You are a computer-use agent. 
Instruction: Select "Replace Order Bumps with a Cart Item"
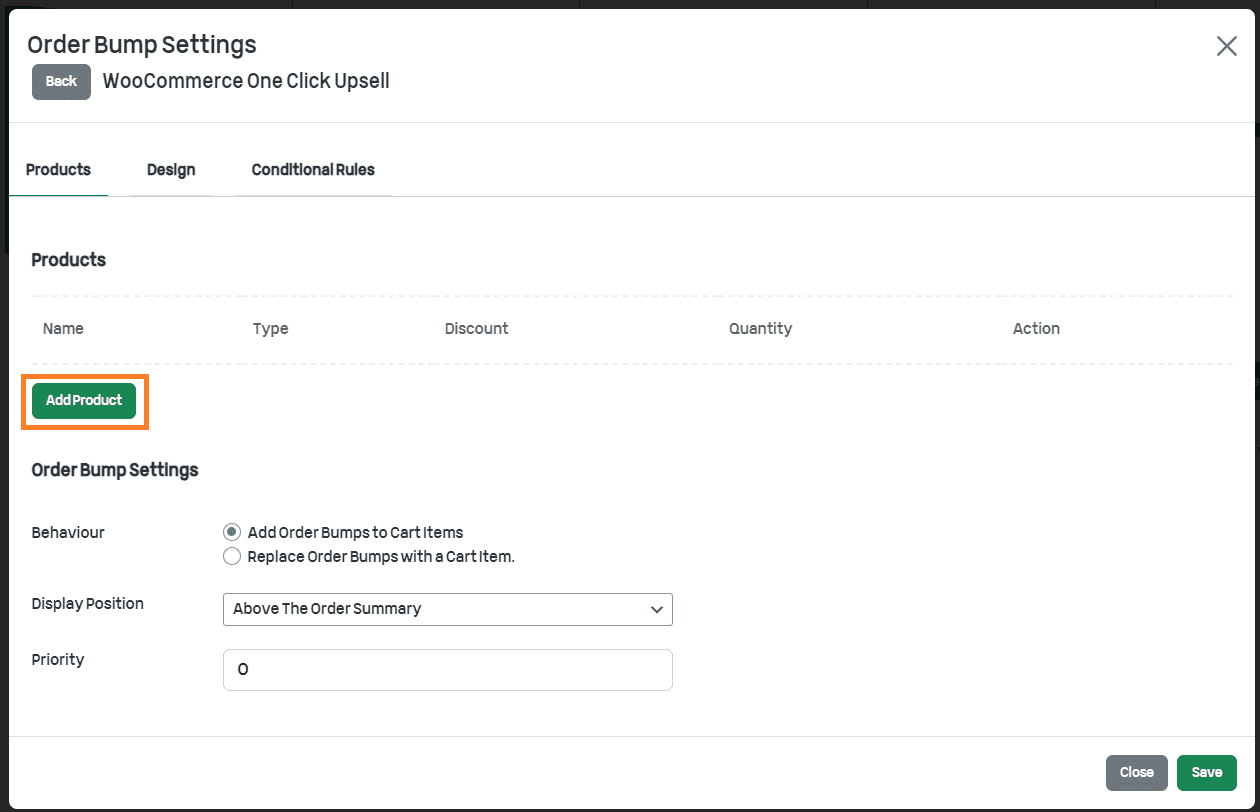pos(231,556)
